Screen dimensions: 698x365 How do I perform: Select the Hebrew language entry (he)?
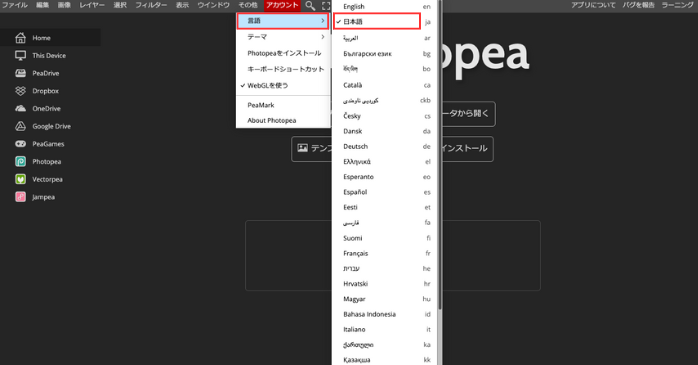click(385, 268)
